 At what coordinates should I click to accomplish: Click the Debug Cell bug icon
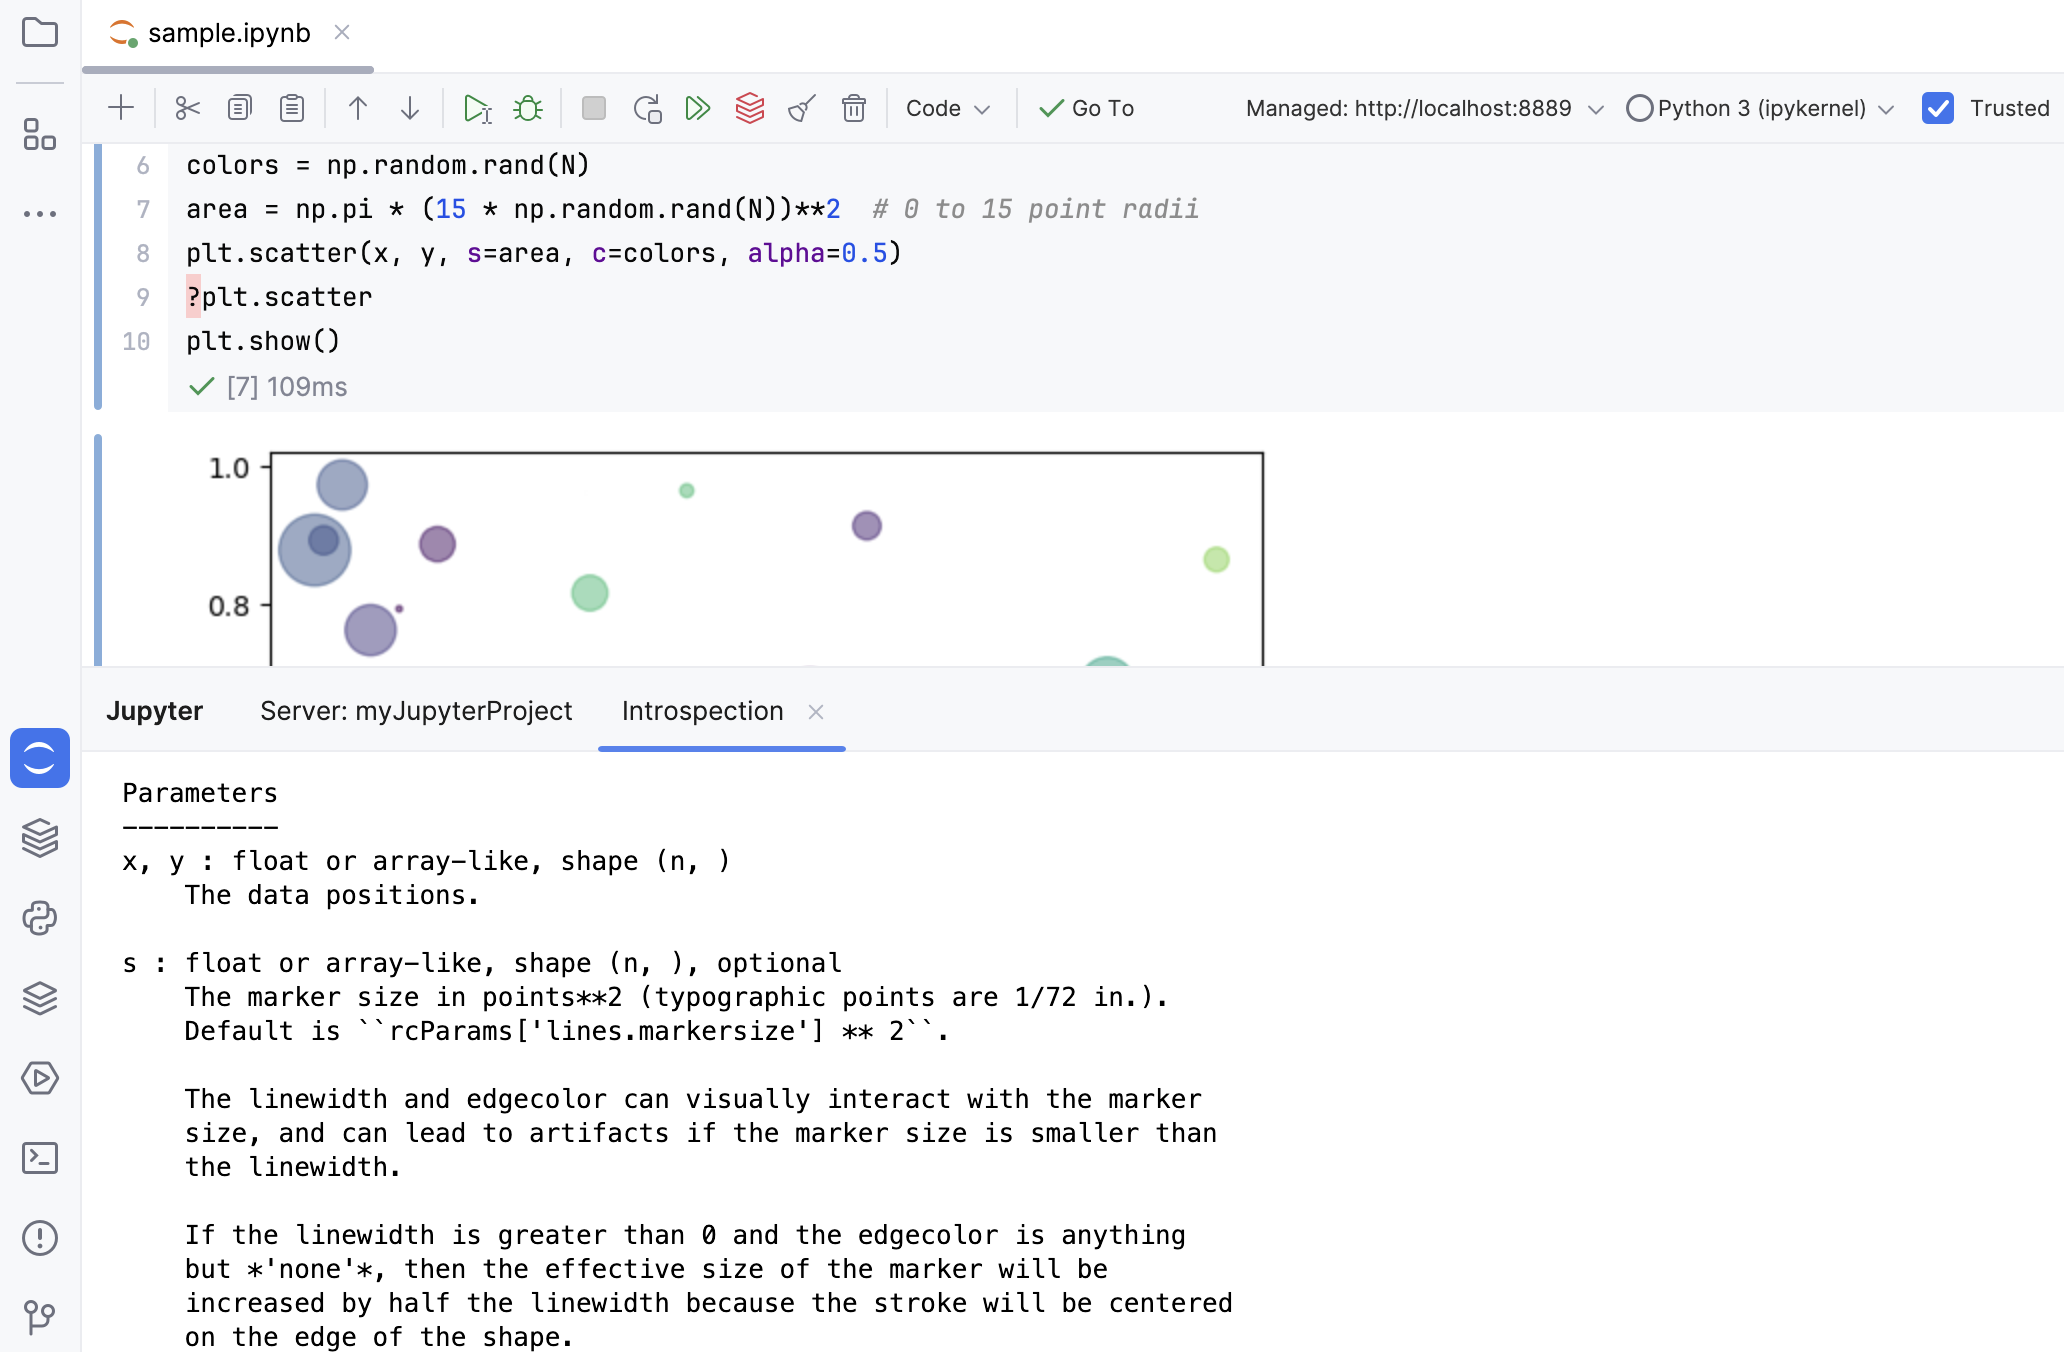528,108
